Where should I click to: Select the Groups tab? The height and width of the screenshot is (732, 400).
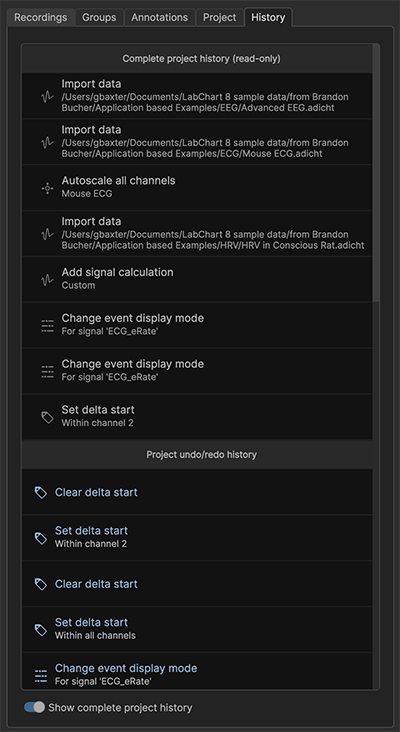[99, 18]
